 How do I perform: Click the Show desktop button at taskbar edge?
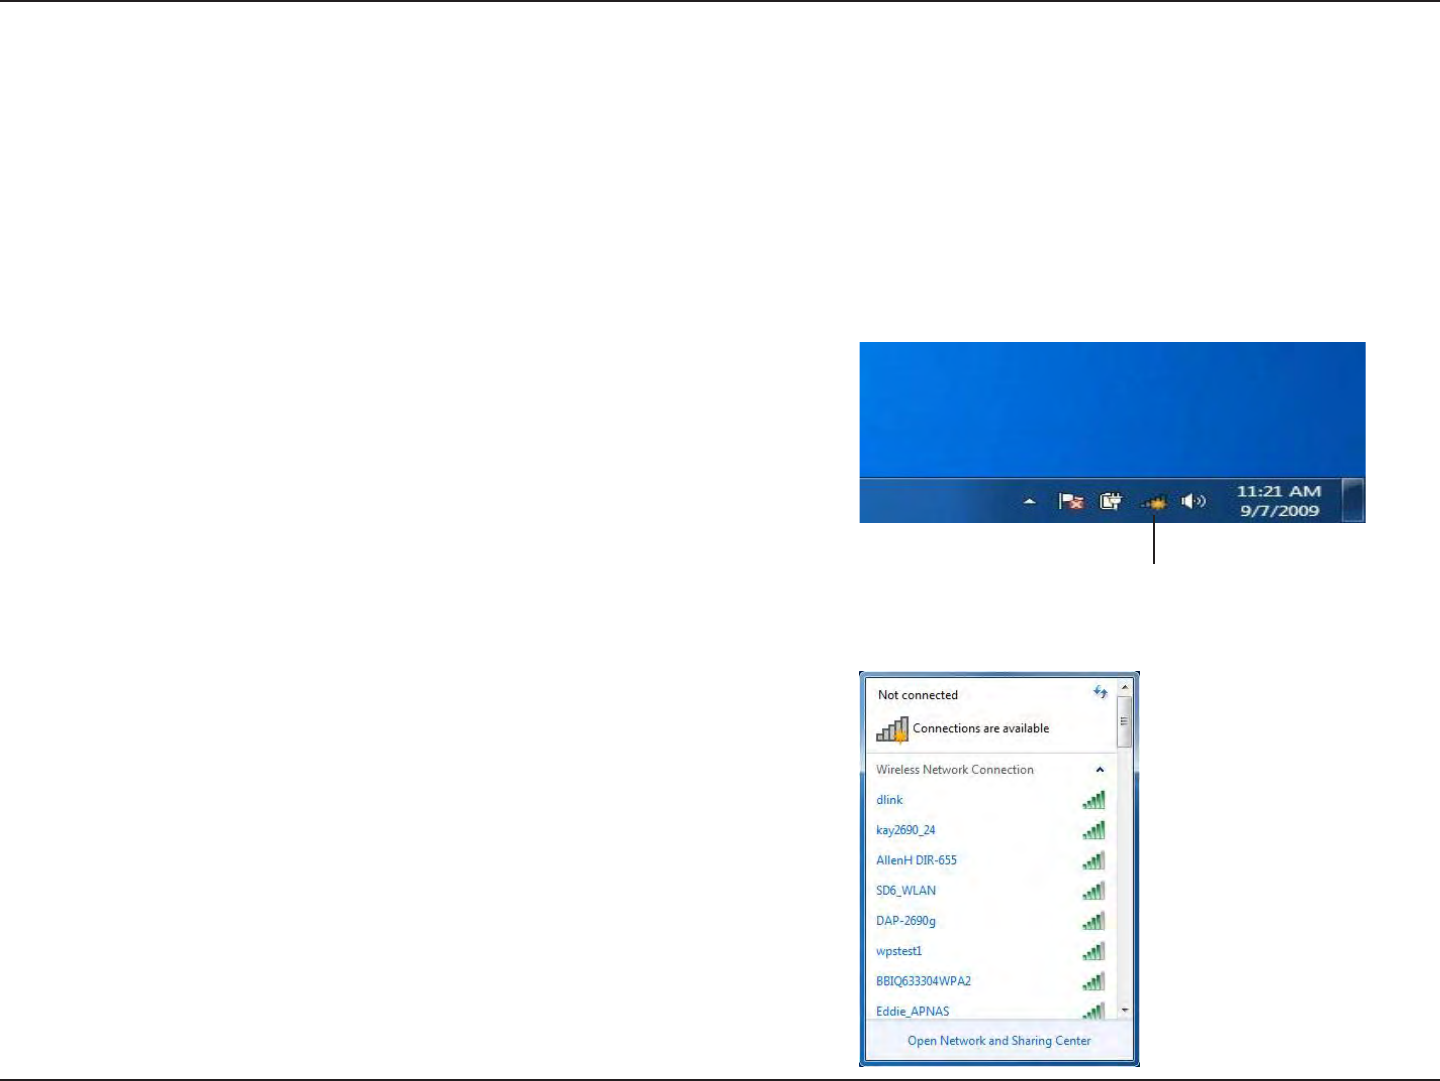pyautogui.click(x=1352, y=500)
